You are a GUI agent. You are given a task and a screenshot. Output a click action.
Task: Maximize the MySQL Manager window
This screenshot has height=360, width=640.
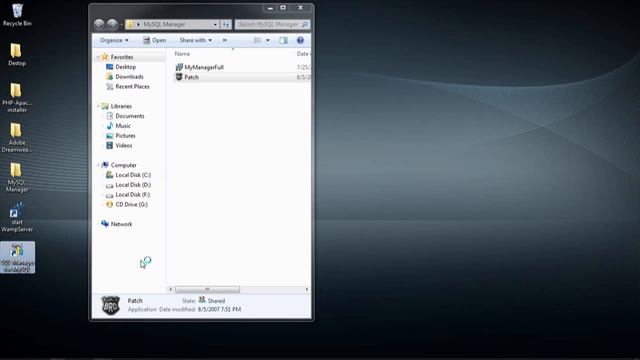click(x=282, y=8)
